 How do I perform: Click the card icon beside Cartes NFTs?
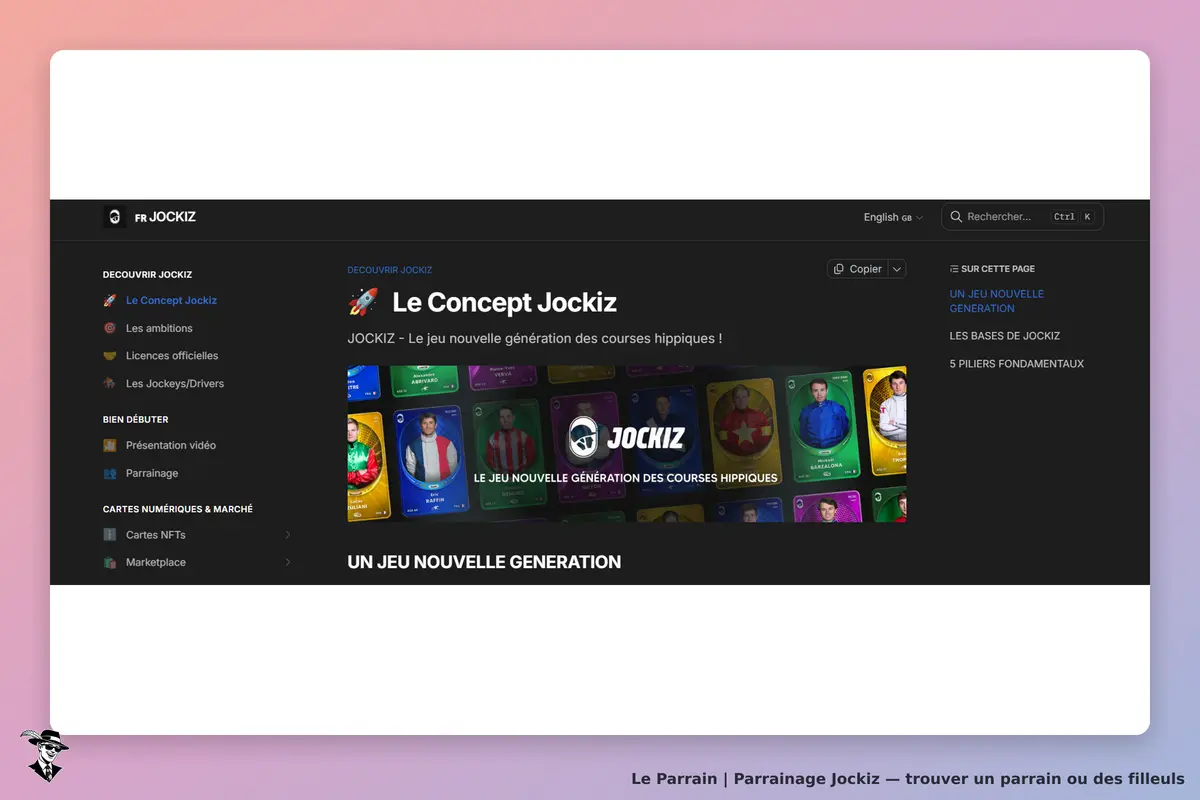click(x=110, y=535)
